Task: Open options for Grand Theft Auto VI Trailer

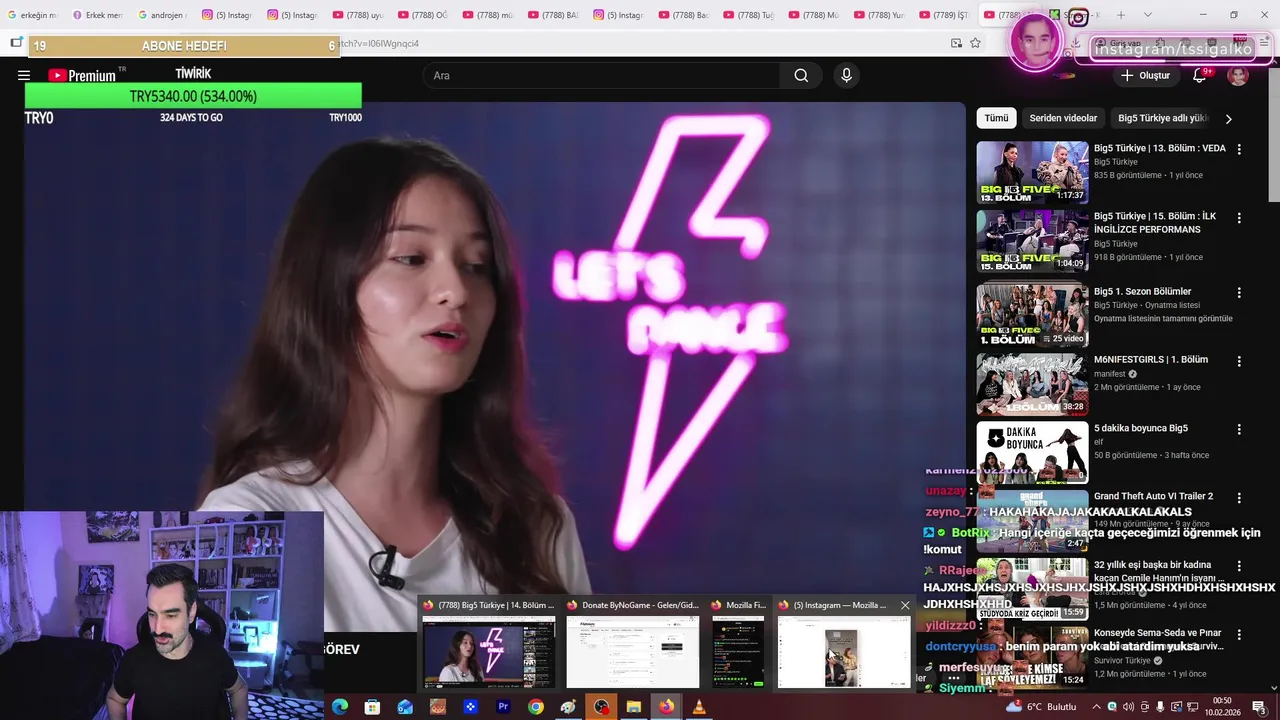Action: pos(1239,498)
